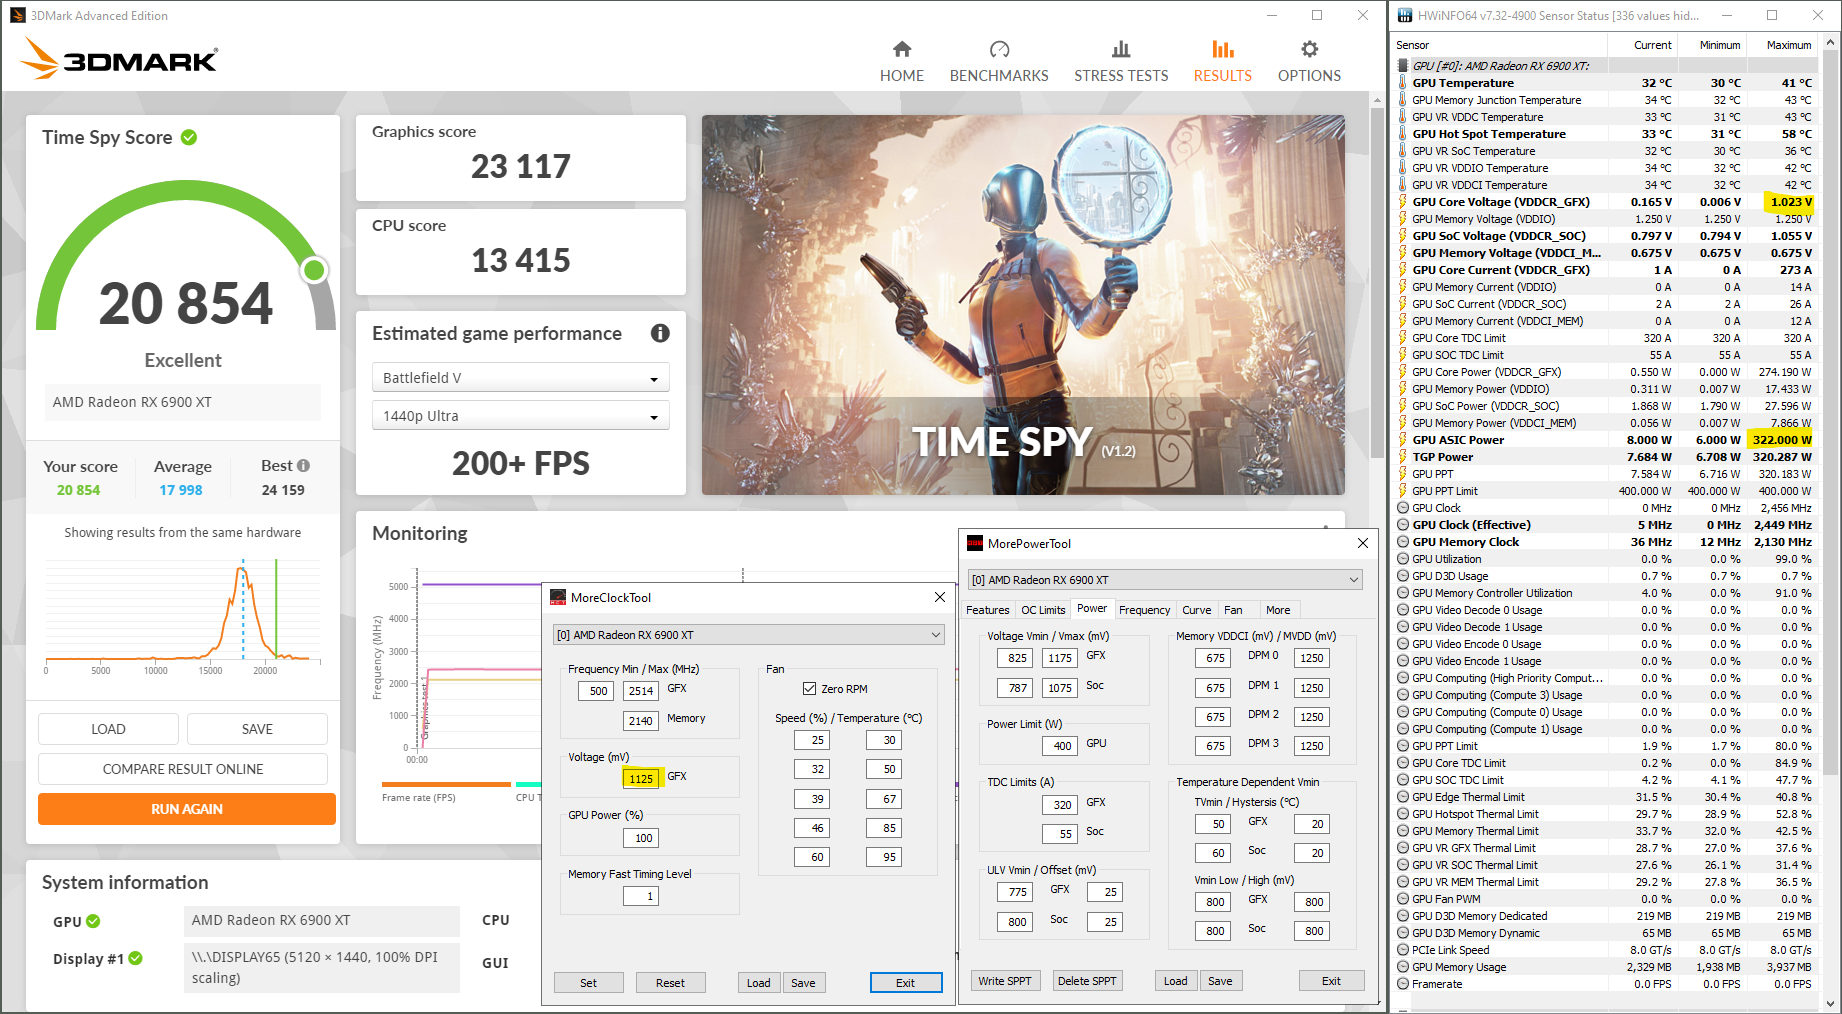This screenshot has height=1014, width=1842.
Task: Expand the 1440p Ultra resolution dropdown
Action: [520, 416]
